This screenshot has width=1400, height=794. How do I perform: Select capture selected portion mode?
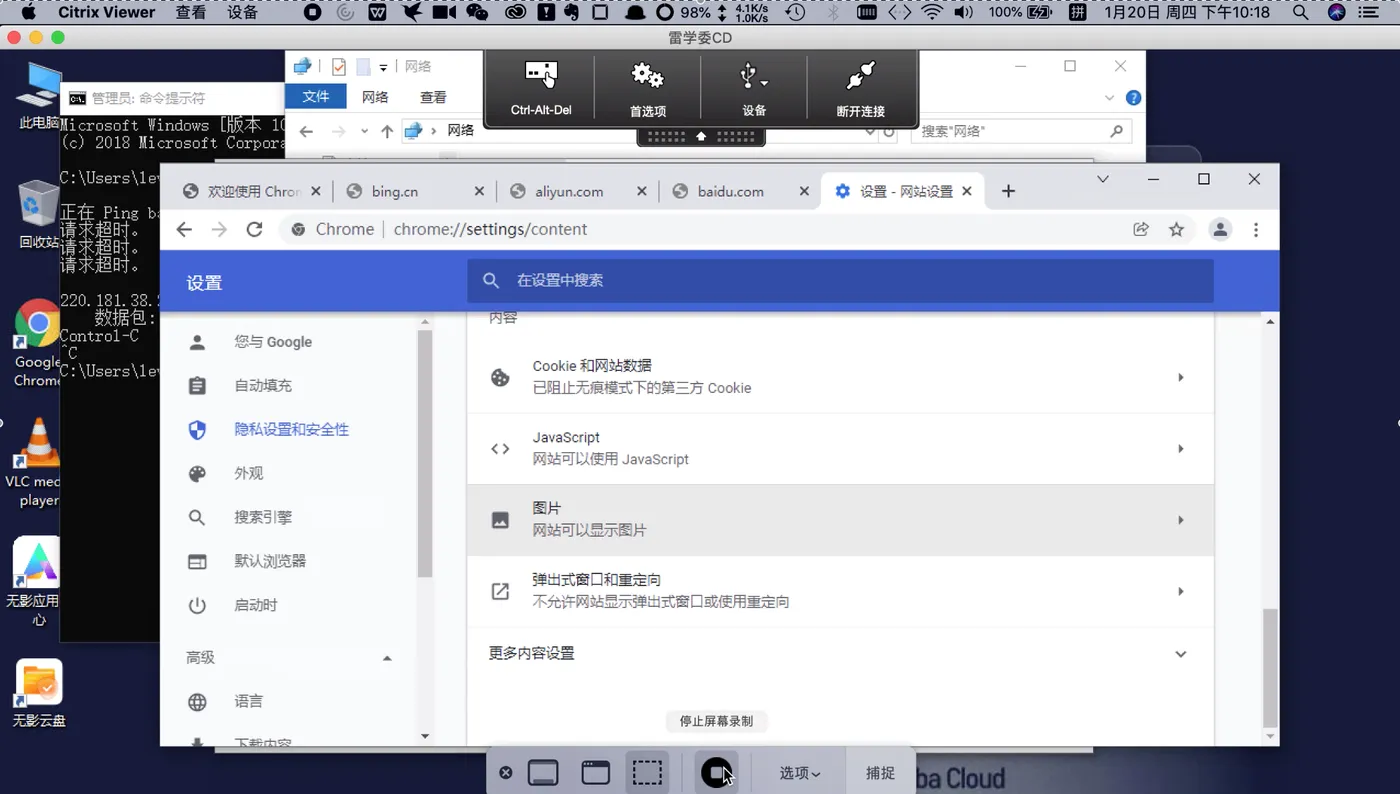[648, 773]
